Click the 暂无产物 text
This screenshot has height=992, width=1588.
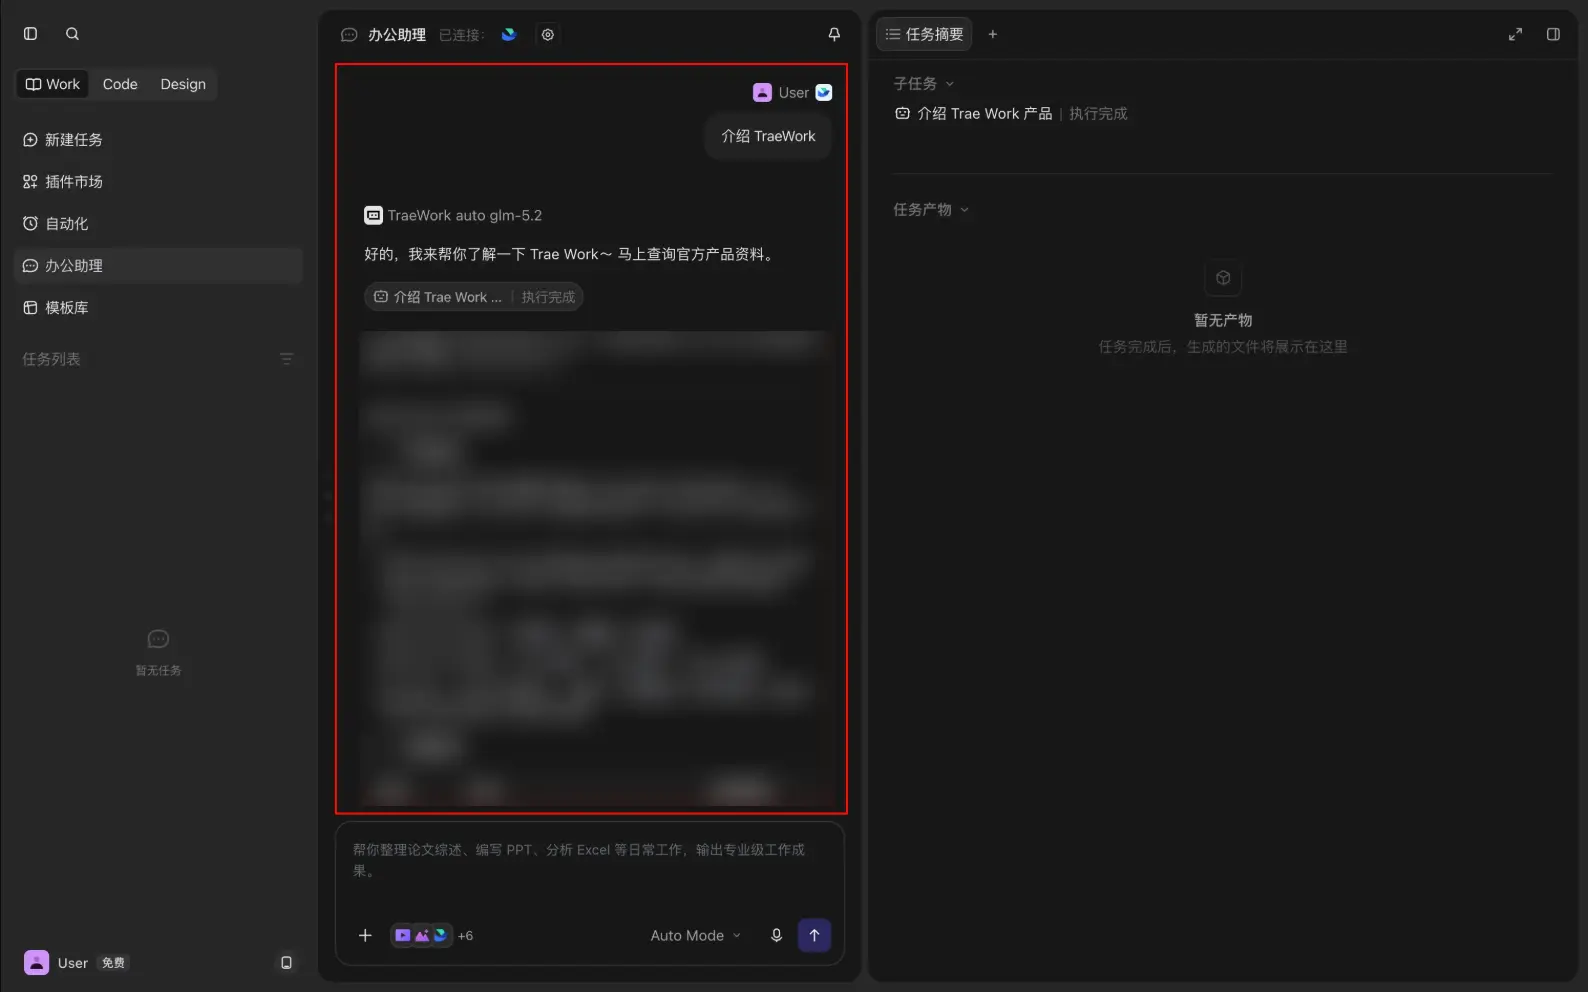(x=1223, y=321)
